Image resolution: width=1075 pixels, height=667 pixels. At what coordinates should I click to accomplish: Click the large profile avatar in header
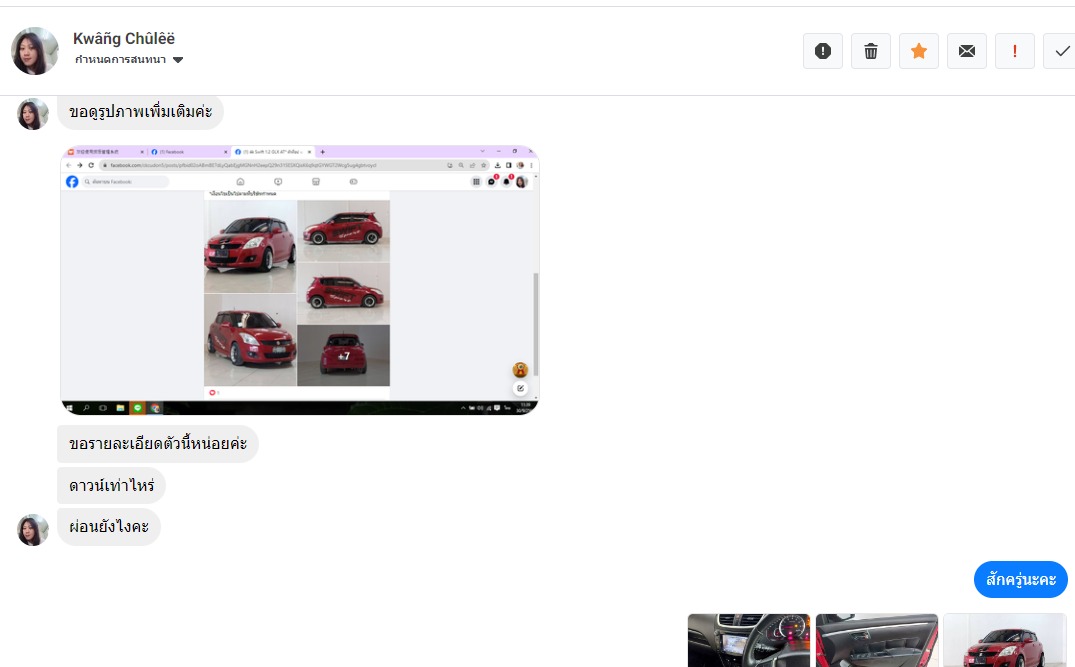click(x=35, y=51)
